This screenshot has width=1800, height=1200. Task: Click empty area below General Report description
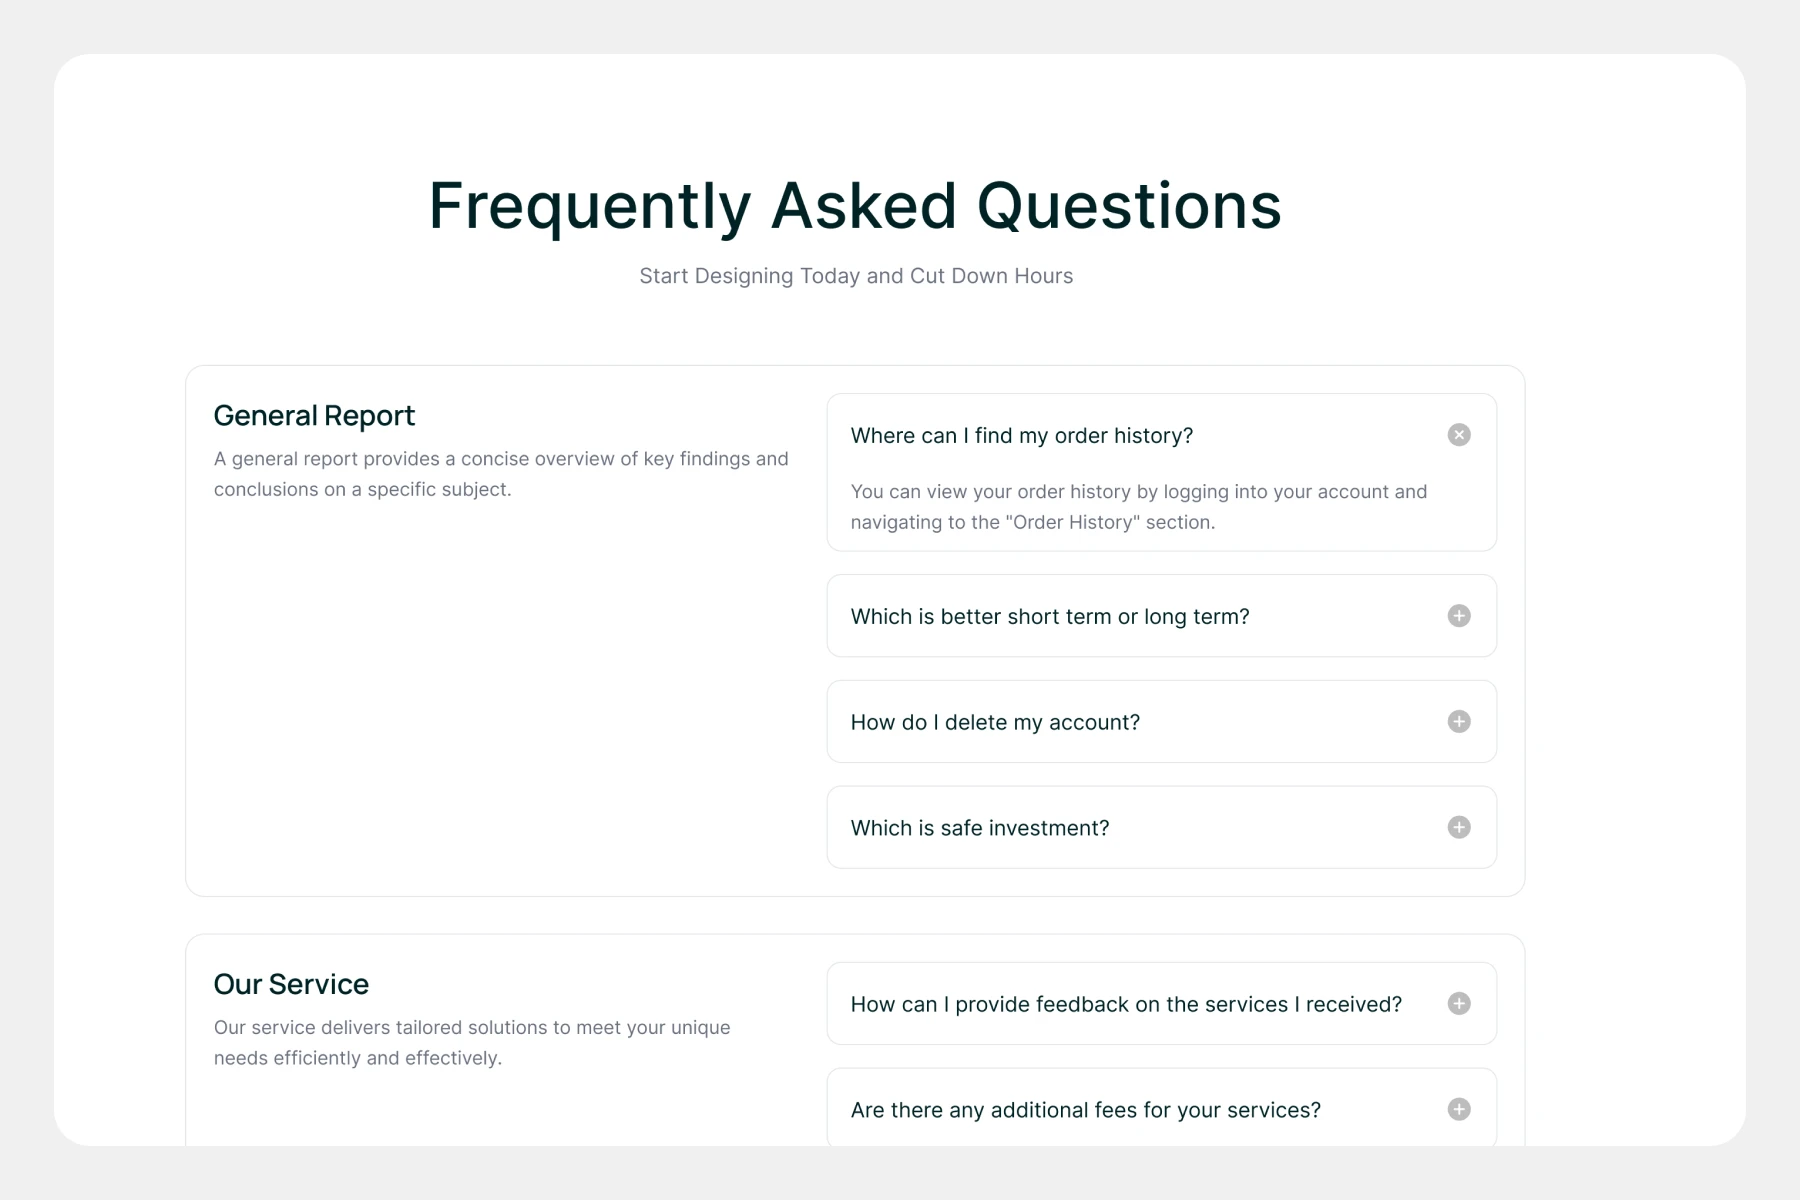[x=500, y=700]
